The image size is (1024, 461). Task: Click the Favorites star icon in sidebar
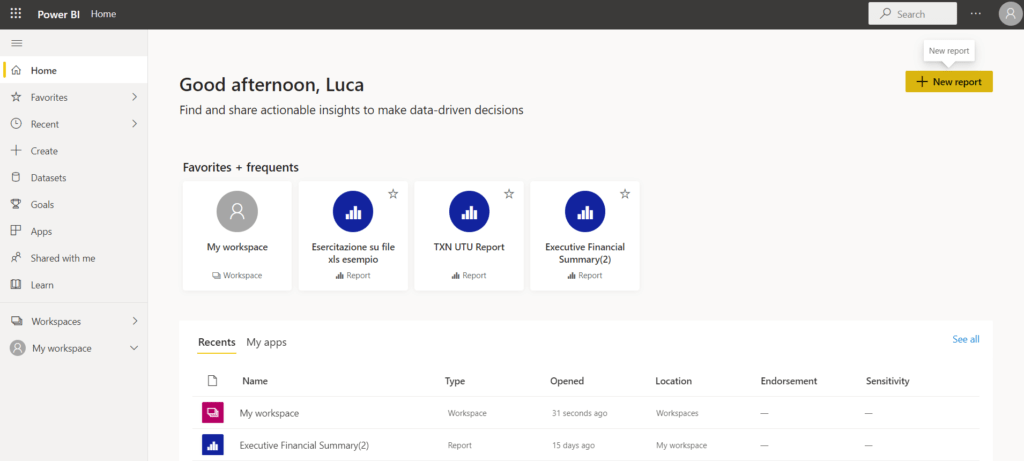pyautogui.click(x=17, y=97)
